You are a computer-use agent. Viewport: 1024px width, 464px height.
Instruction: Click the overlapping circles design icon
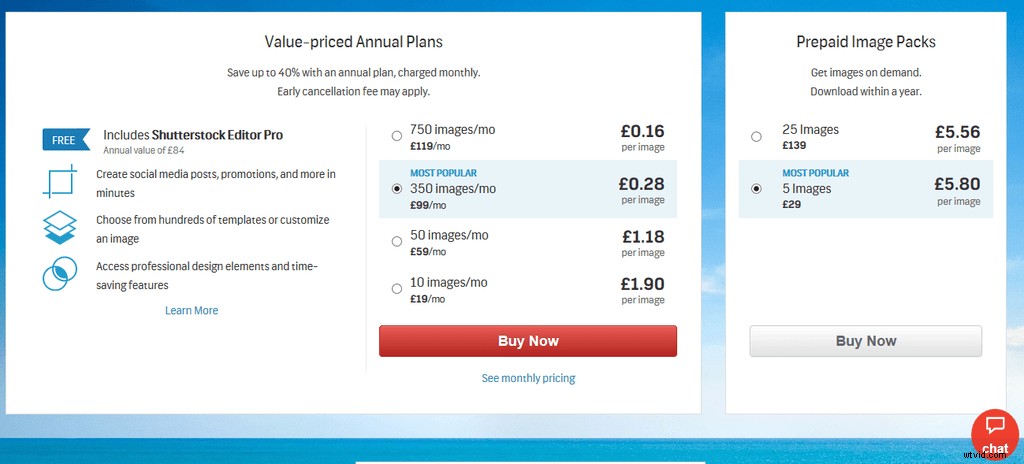point(60,274)
